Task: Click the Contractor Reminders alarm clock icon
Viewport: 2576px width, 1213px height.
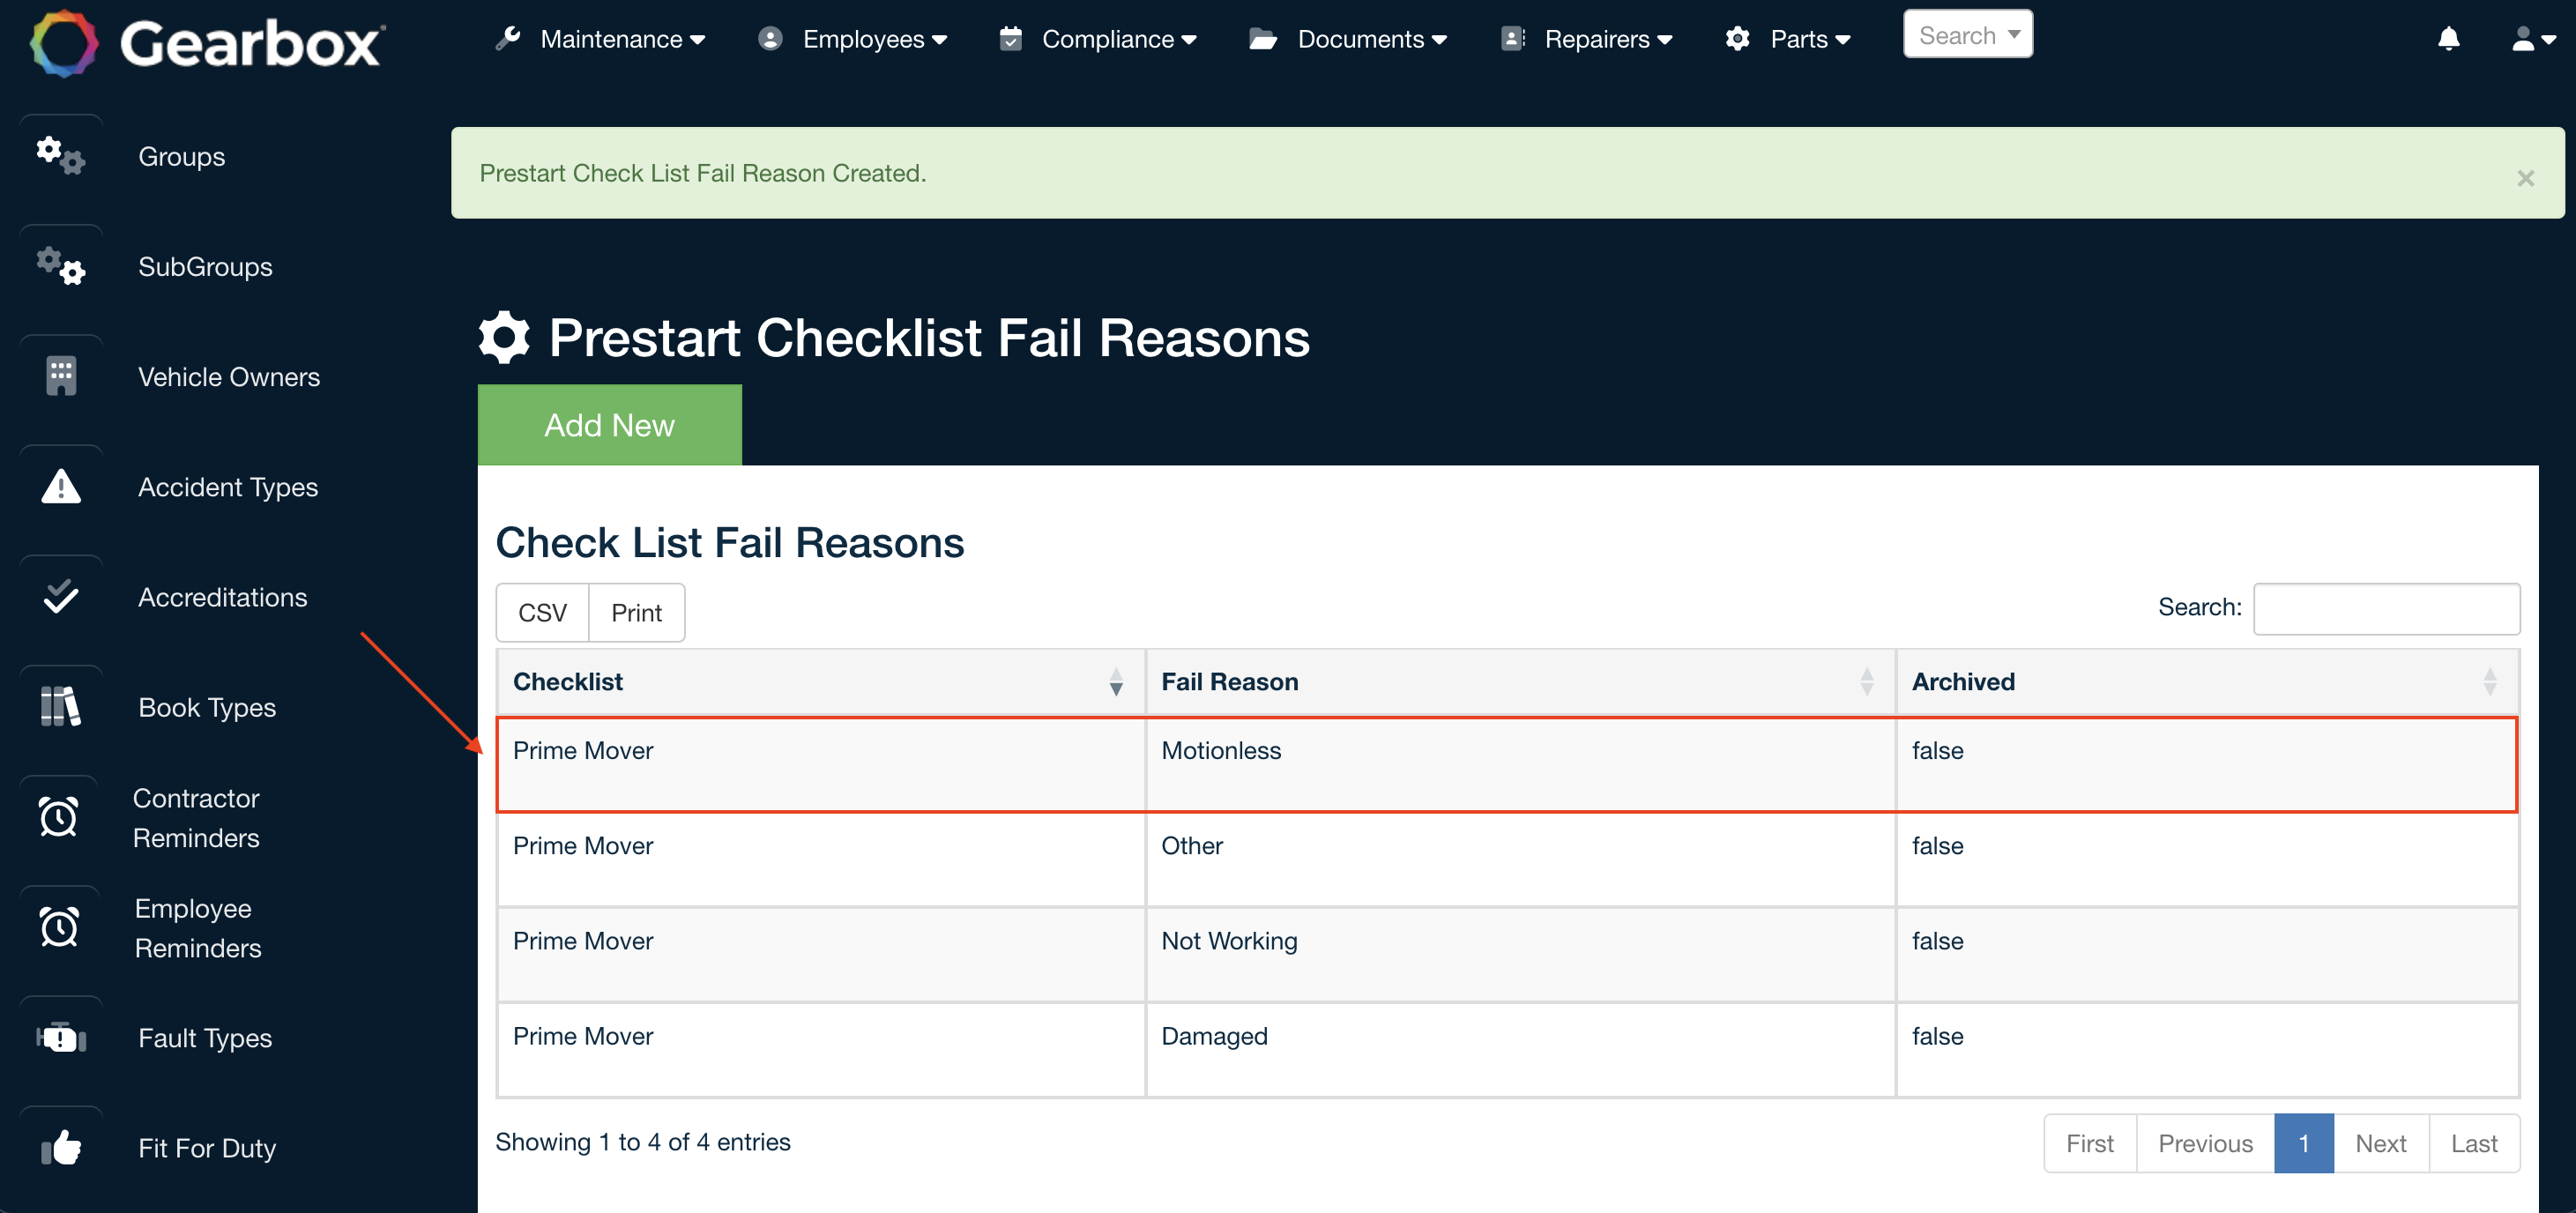Action: pos(59,816)
